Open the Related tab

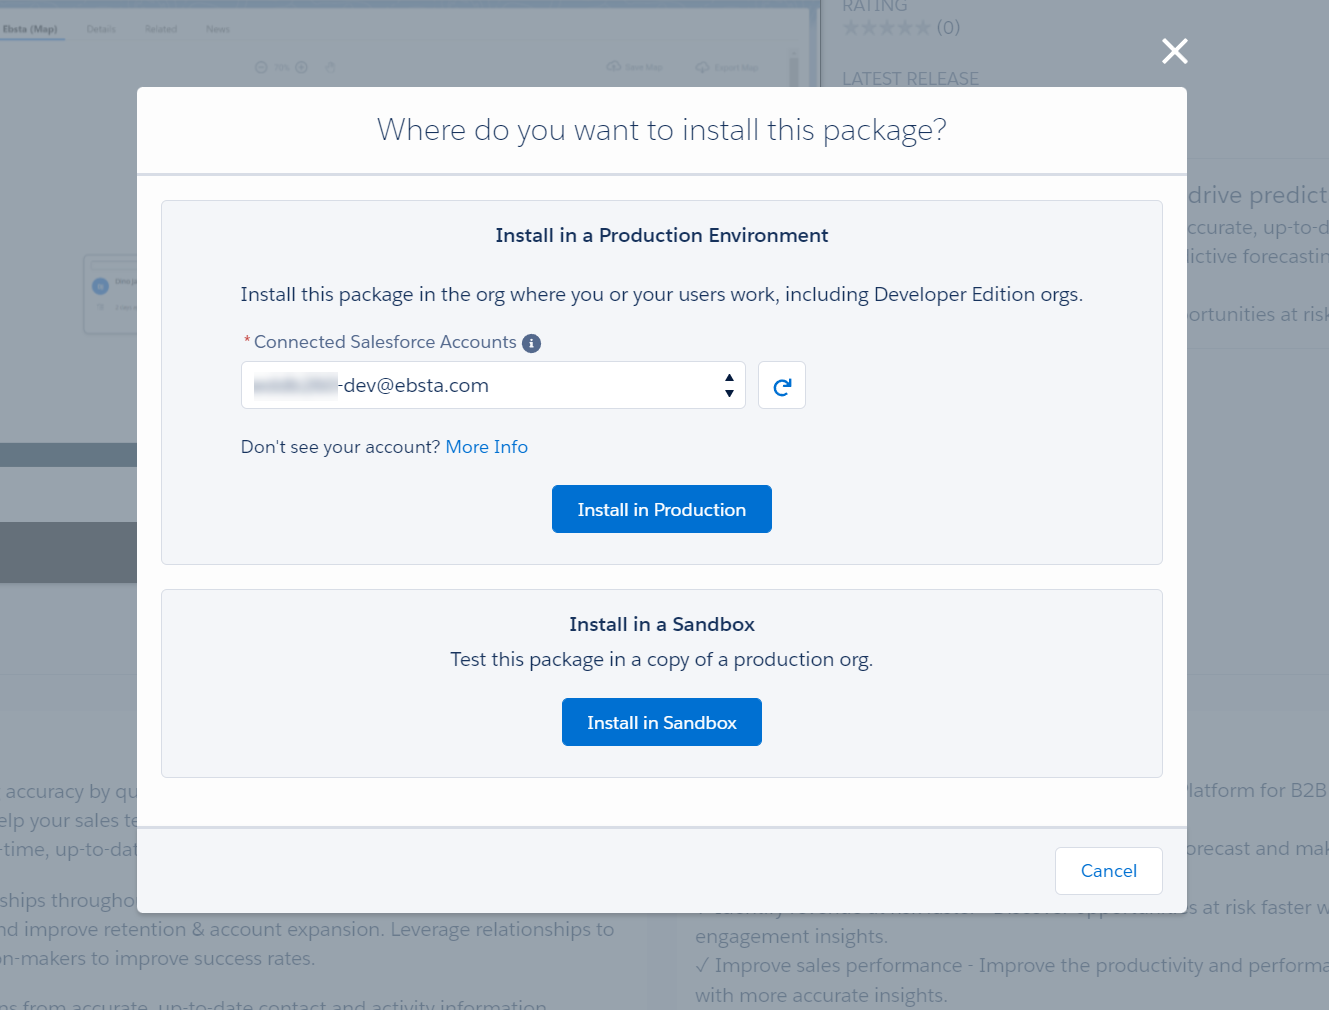(161, 29)
